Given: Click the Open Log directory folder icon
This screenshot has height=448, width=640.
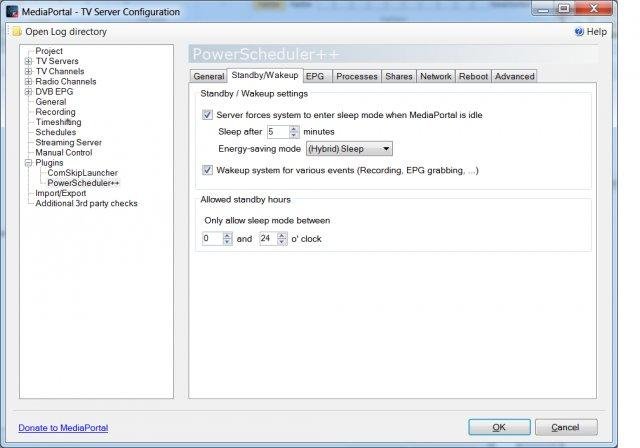Looking at the screenshot, I should (16, 32).
